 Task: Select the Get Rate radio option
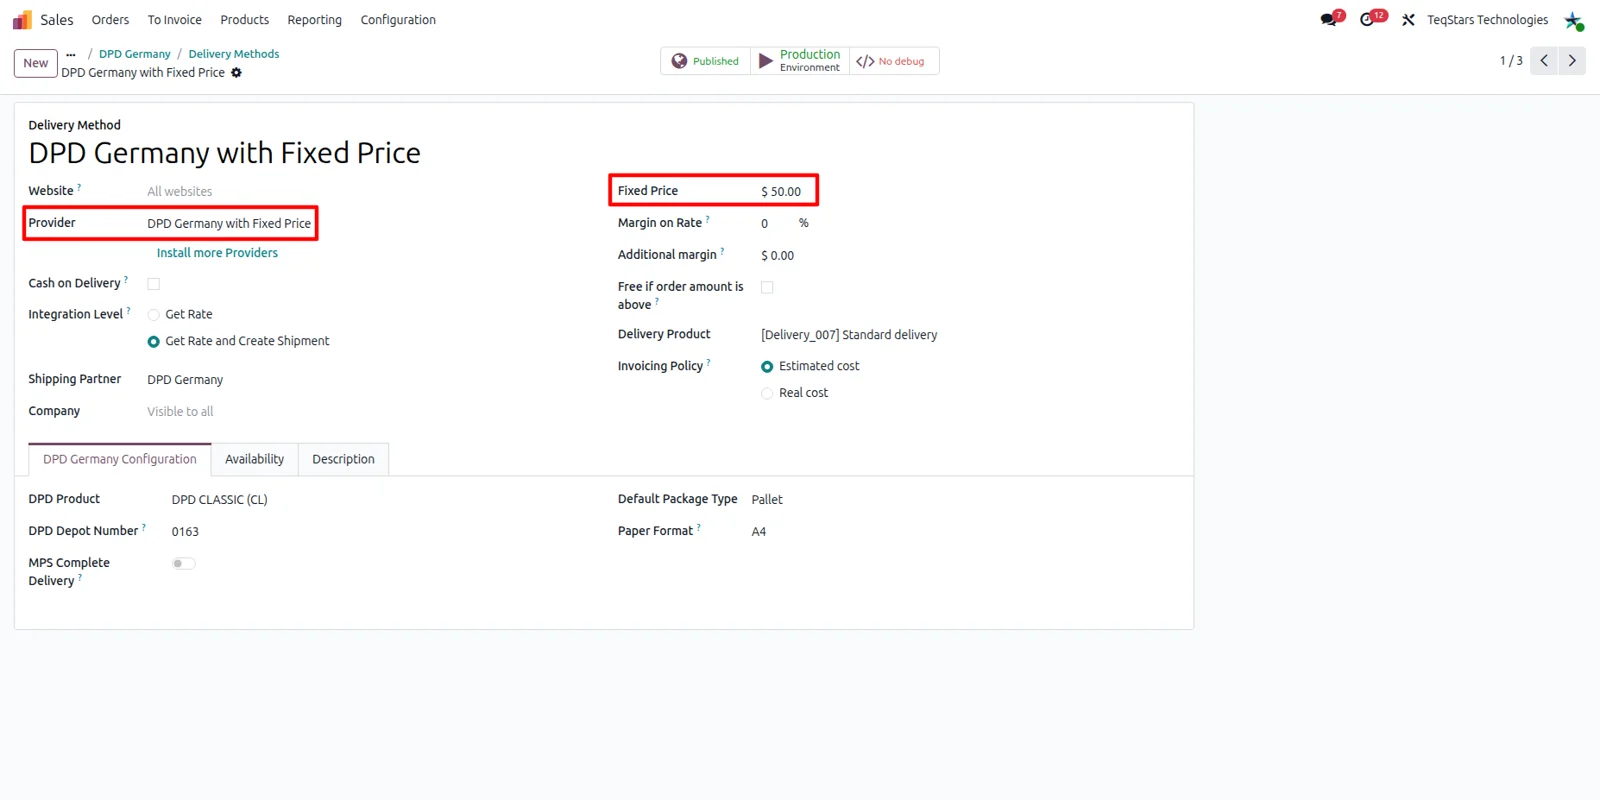click(154, 315)
